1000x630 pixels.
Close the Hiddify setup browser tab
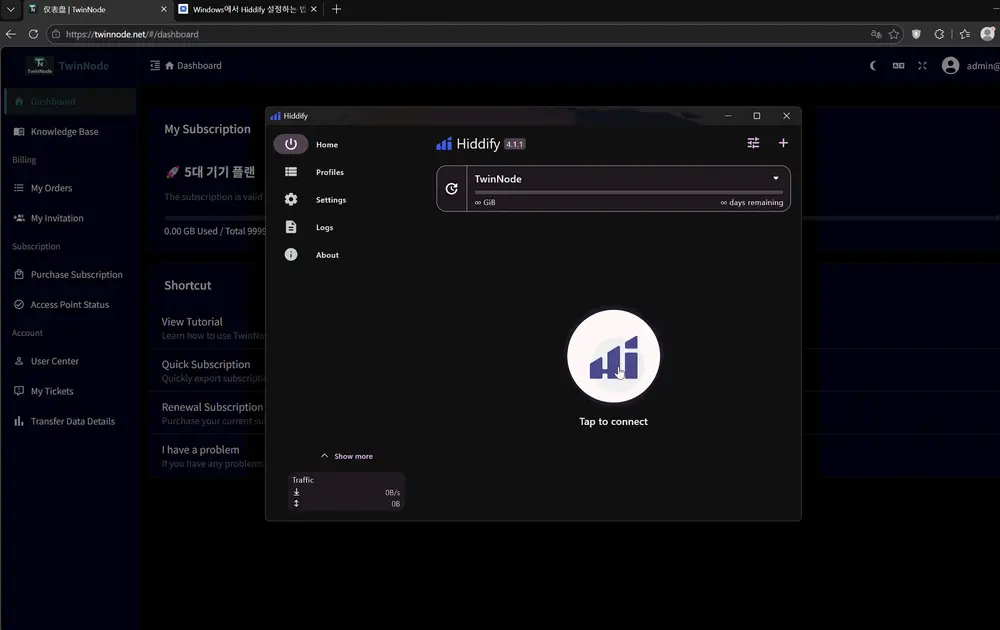tap(314, 10)
